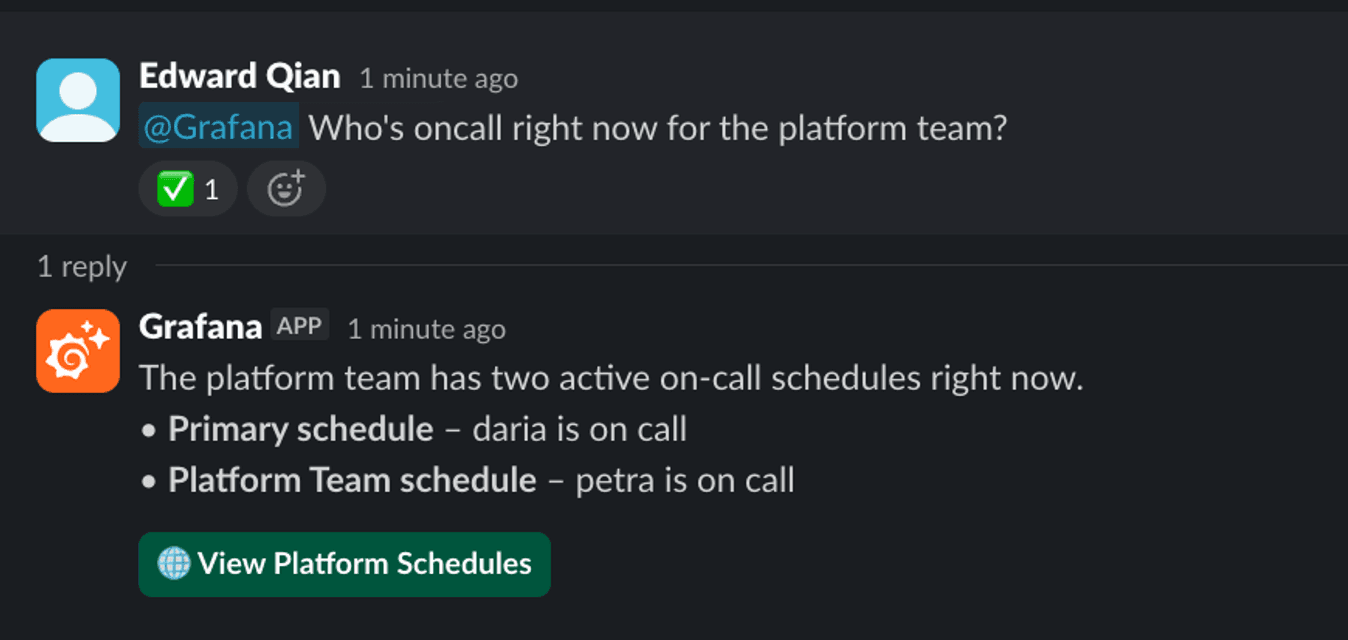Click the Grafana app icon
This screenshot has width=1348, height=640.
coord(77,350)
